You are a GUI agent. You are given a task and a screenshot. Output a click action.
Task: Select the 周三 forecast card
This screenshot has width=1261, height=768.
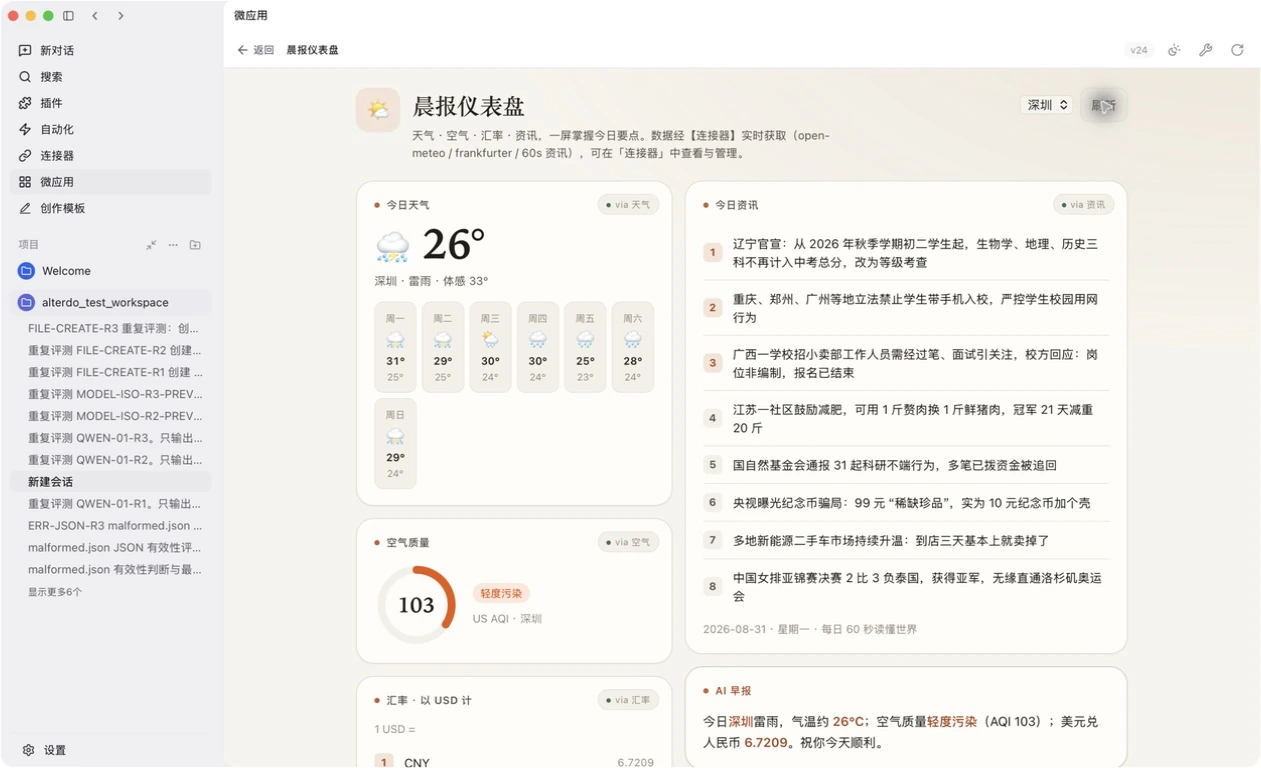[490, 347]
